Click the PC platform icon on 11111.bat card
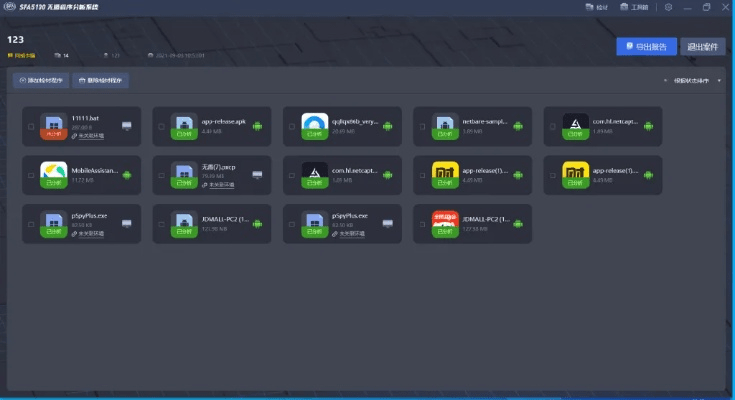Screen dimensions: 735x400 point(127,126)
